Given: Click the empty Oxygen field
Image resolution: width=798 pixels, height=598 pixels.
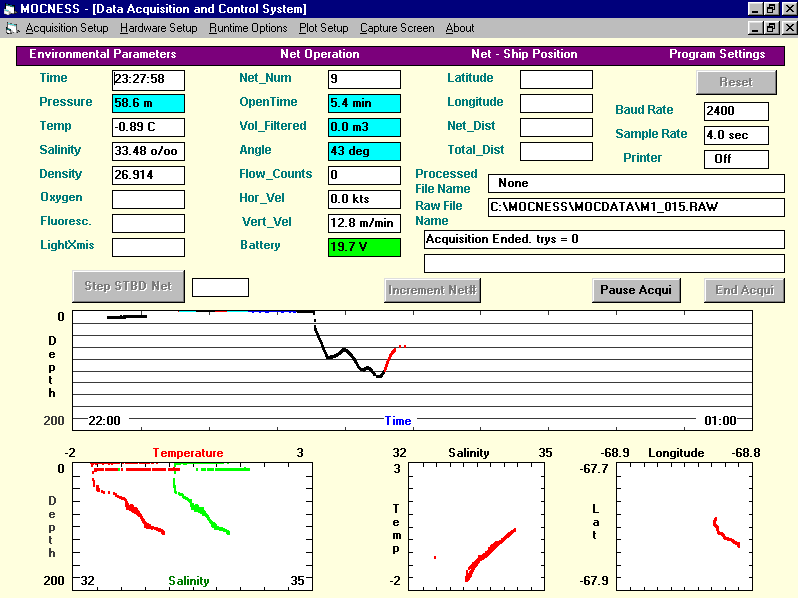Looking at the screenshot, I should coord(148,199).
